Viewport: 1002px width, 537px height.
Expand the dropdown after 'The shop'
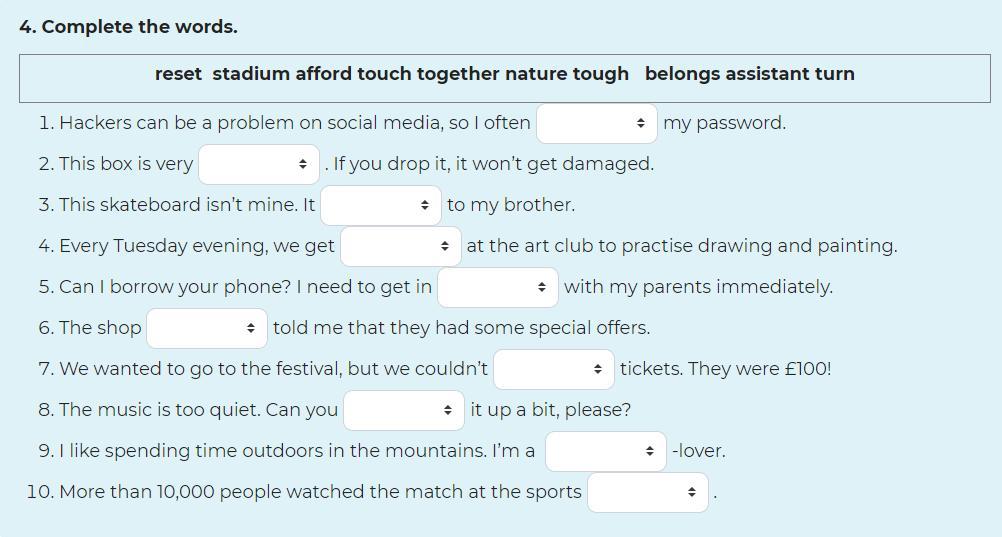[207, 328]
